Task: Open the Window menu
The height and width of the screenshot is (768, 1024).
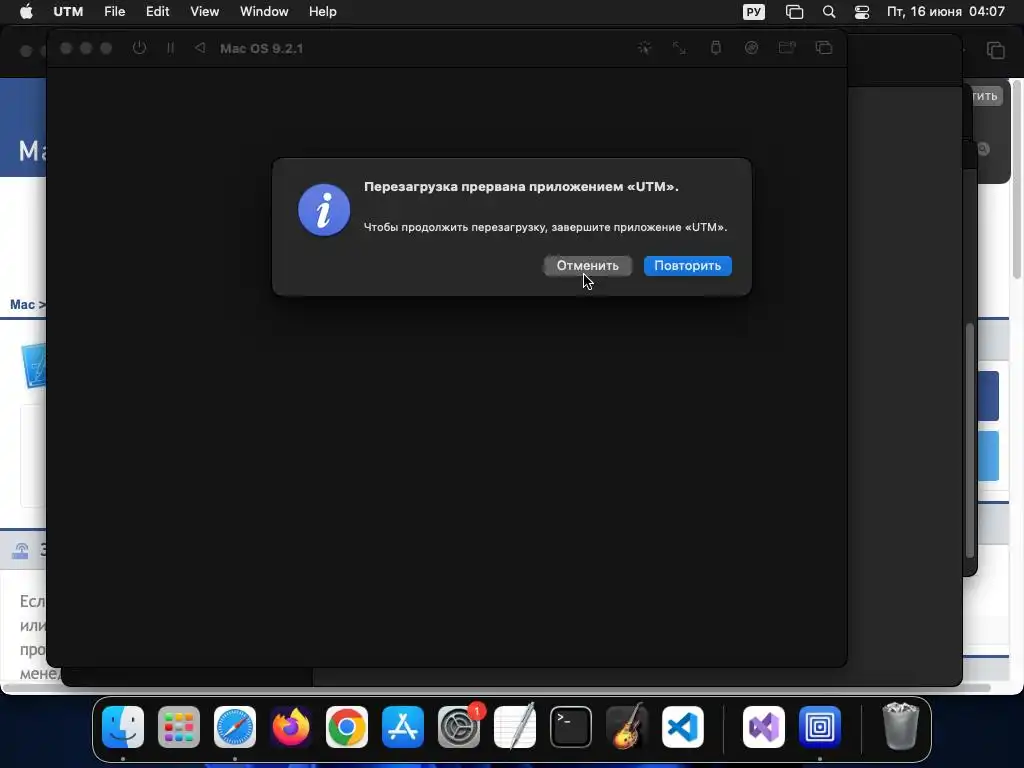Action: (x=264, y=12)
